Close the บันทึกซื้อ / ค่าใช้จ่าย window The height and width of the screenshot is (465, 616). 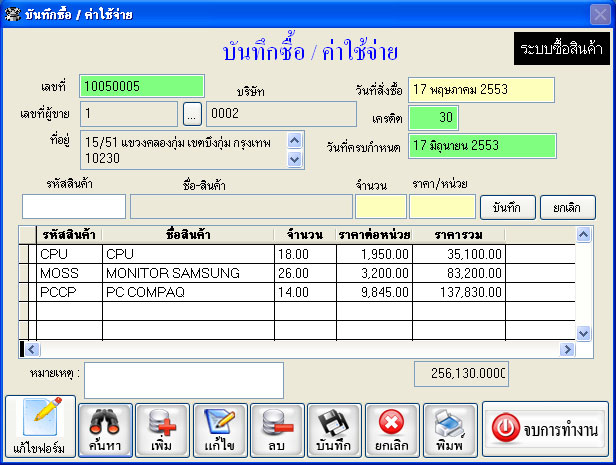(x=600, y=15)
